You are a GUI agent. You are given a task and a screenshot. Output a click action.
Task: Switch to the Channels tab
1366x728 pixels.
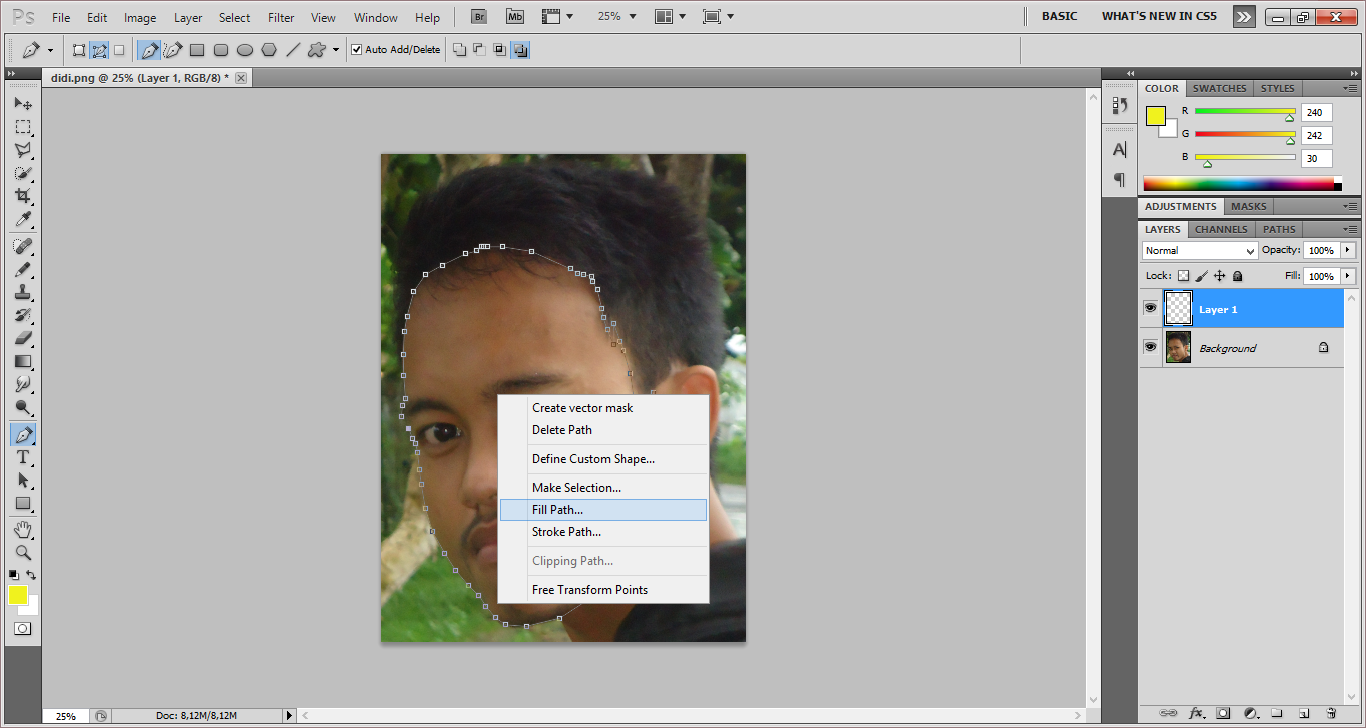click(x=1221, y=229)
